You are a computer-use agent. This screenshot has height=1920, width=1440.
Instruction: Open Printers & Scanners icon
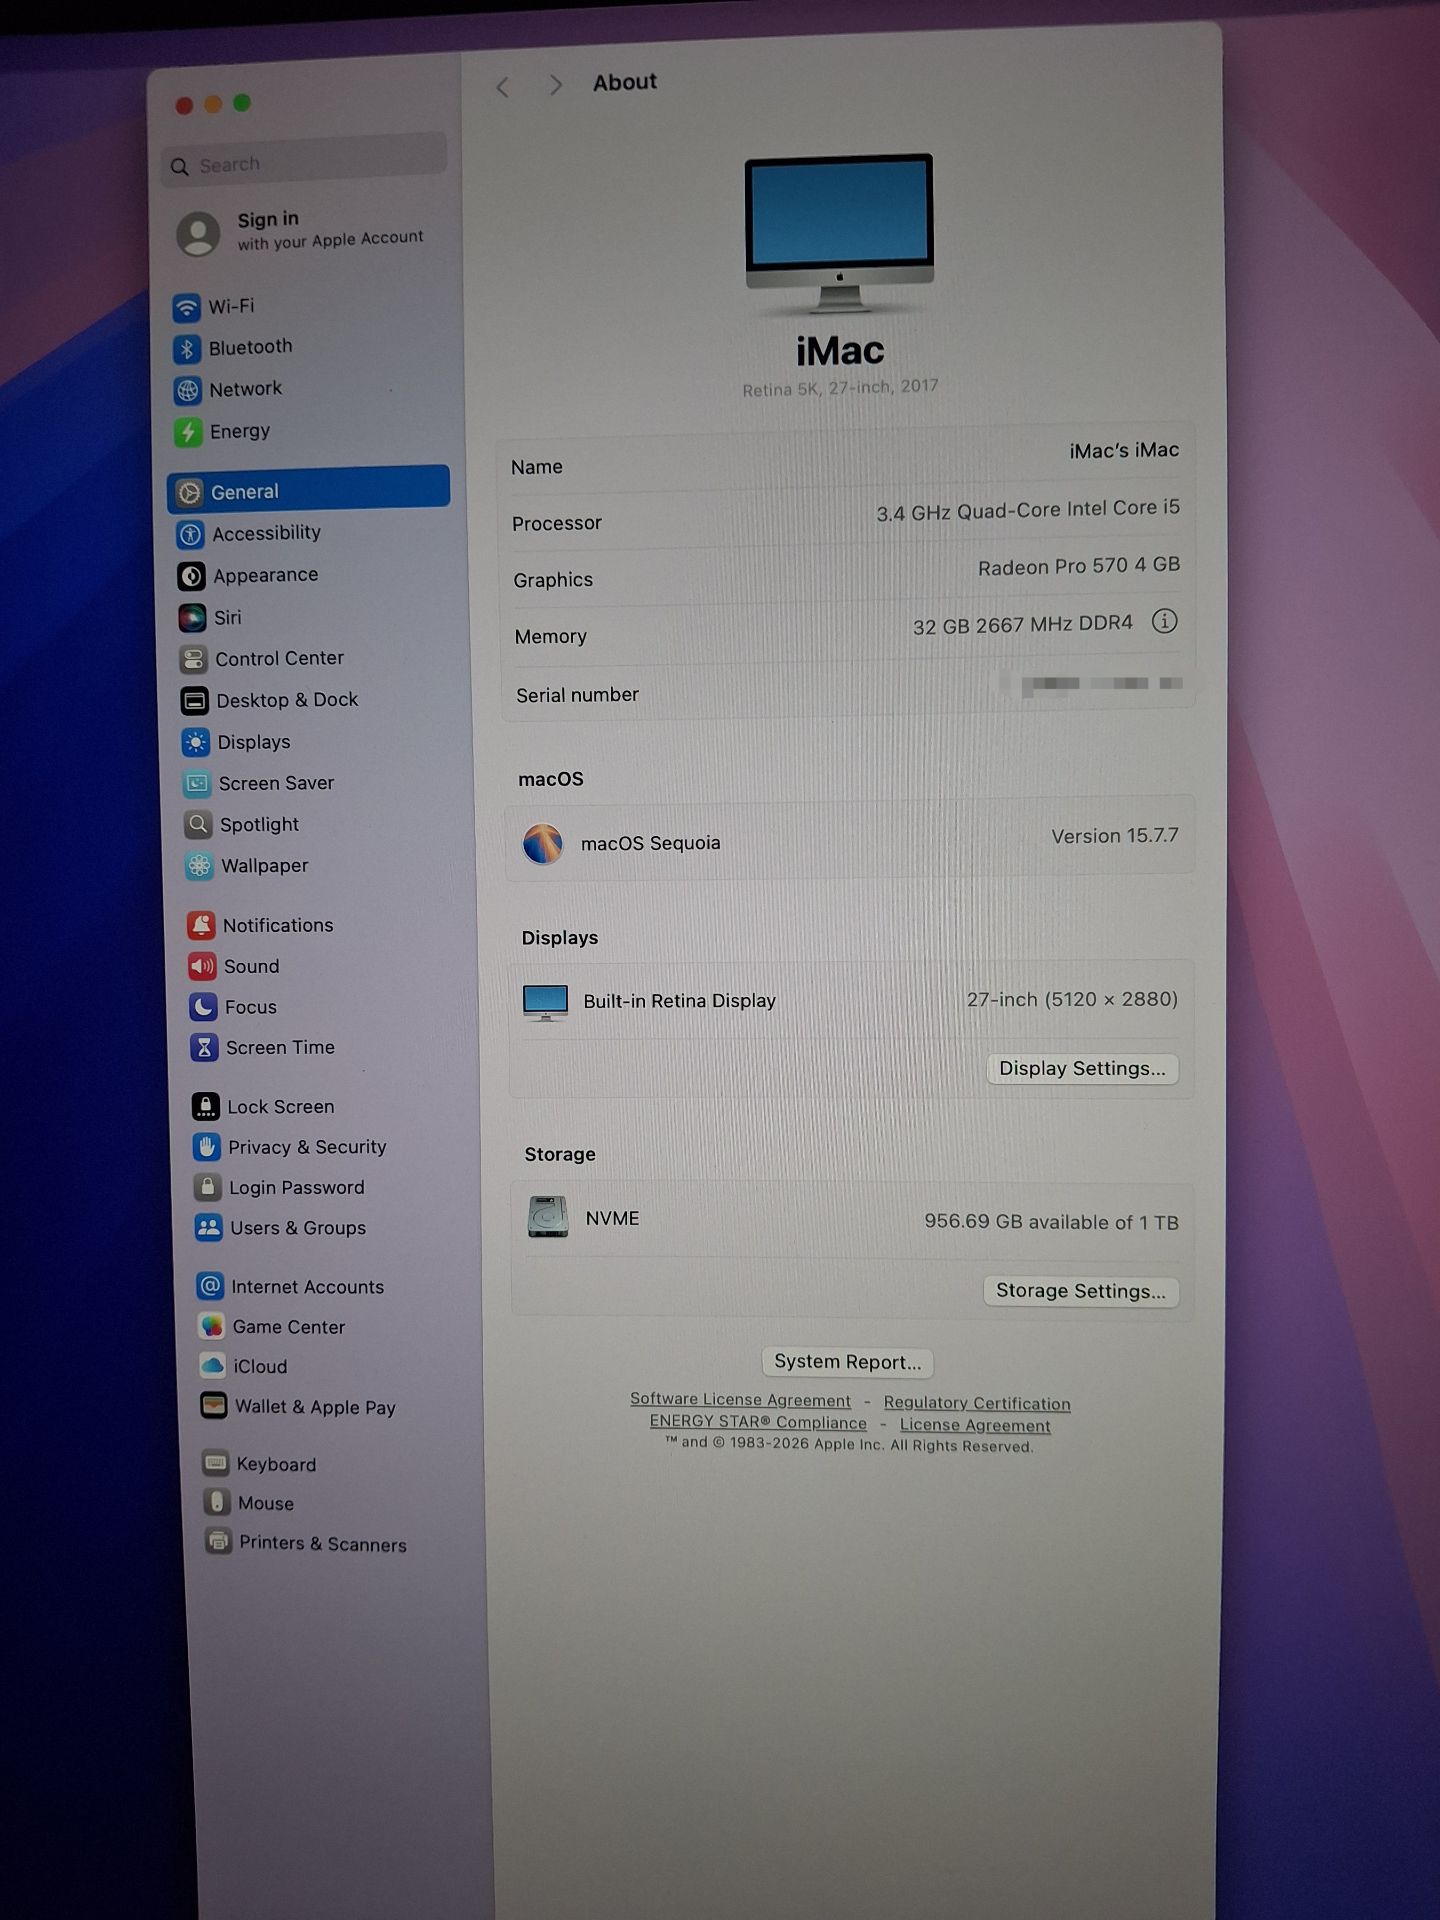tap(218, 1542)
